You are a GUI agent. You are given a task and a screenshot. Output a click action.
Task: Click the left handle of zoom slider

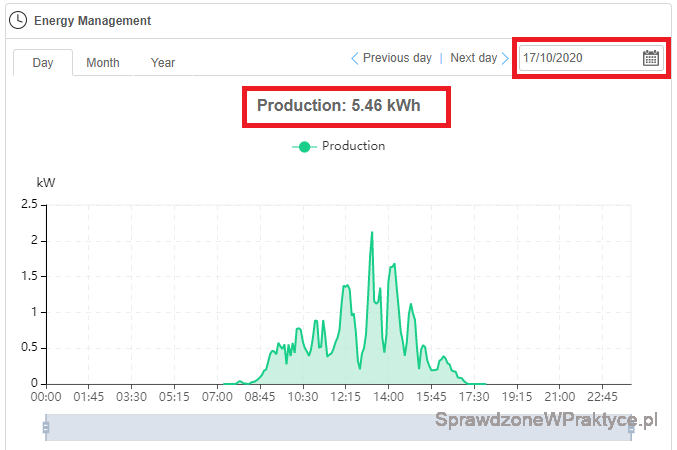pyautogui.click(x=46, y=428)
